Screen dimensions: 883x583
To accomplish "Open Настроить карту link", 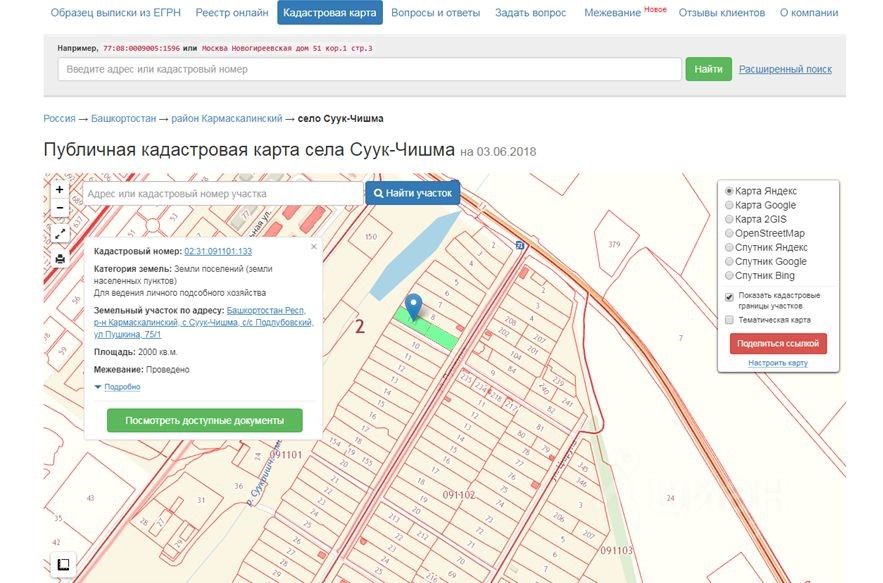I will (778, 363).
